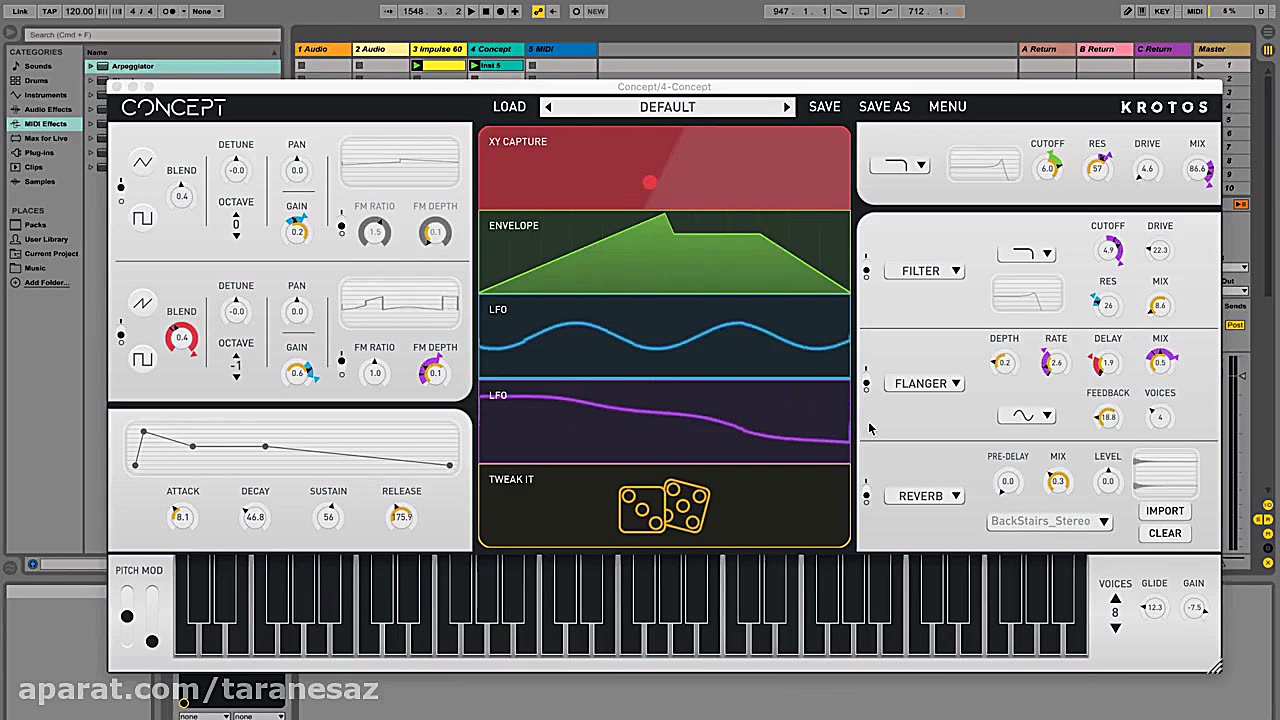The height and width of the screenshot is (720, 1280).
Task: Click the MIDI arrangement overdub plus icon
Action: 515,11
